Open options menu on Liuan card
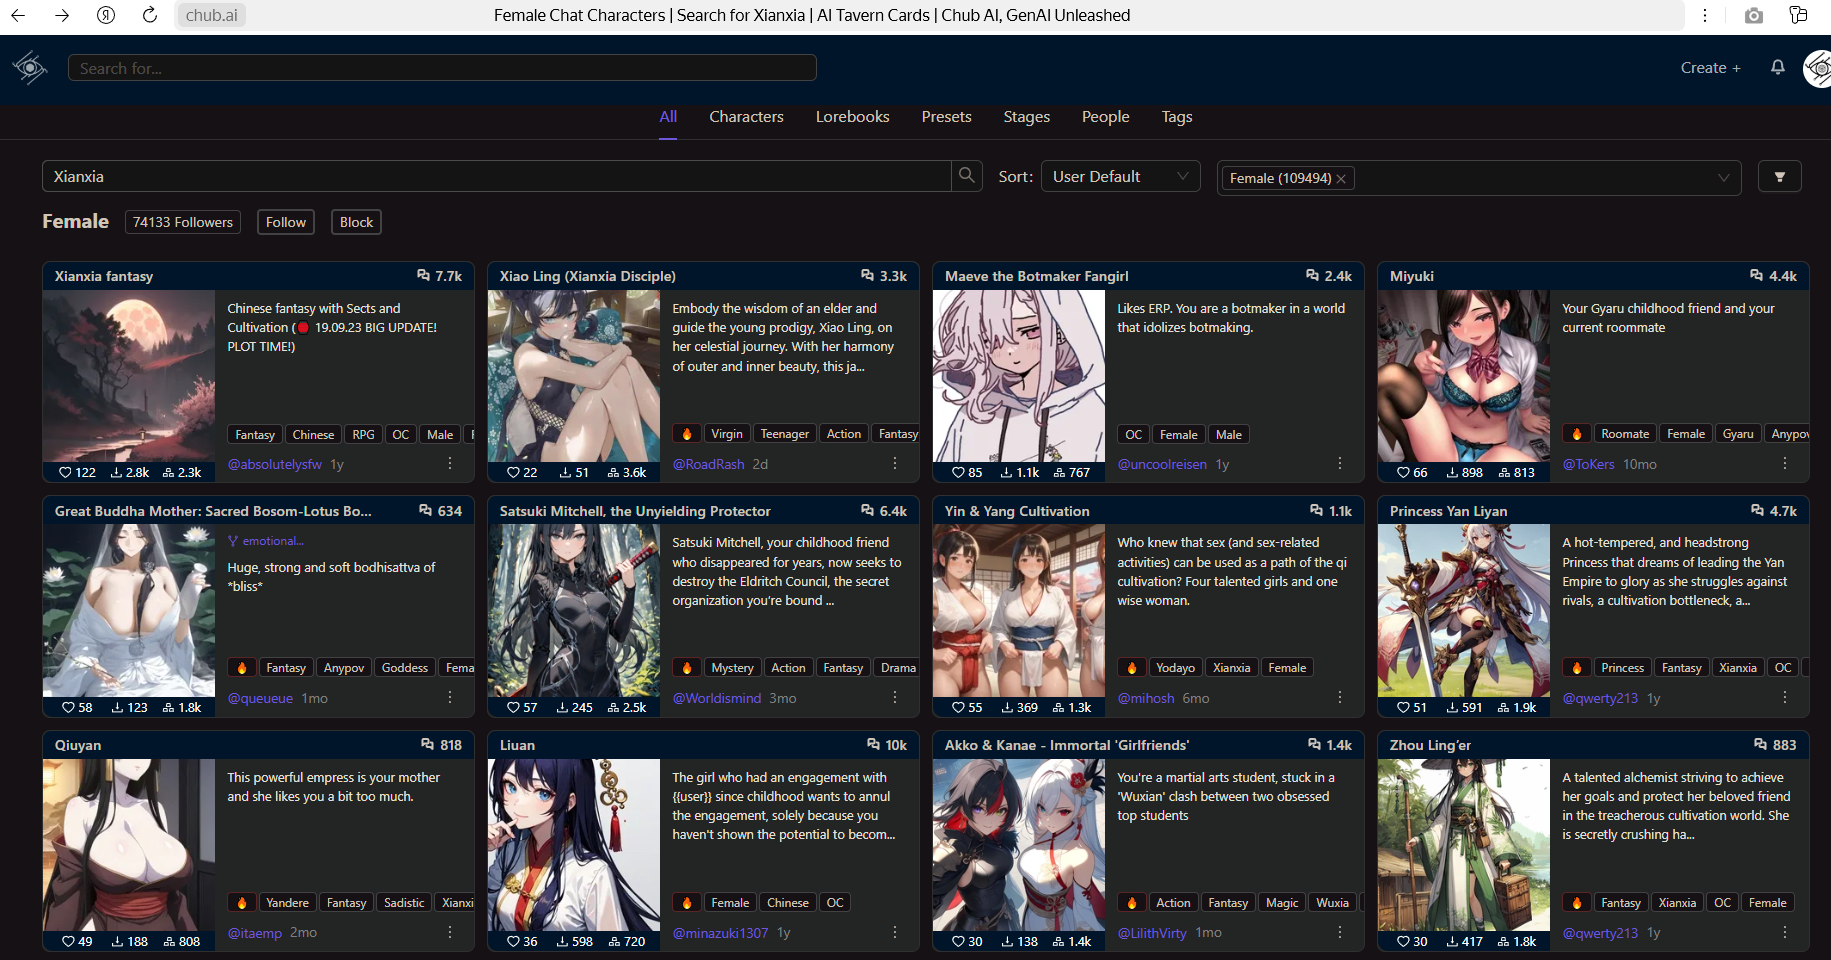The height and width of the screenshot is (960, 1831). coord(895,932)
